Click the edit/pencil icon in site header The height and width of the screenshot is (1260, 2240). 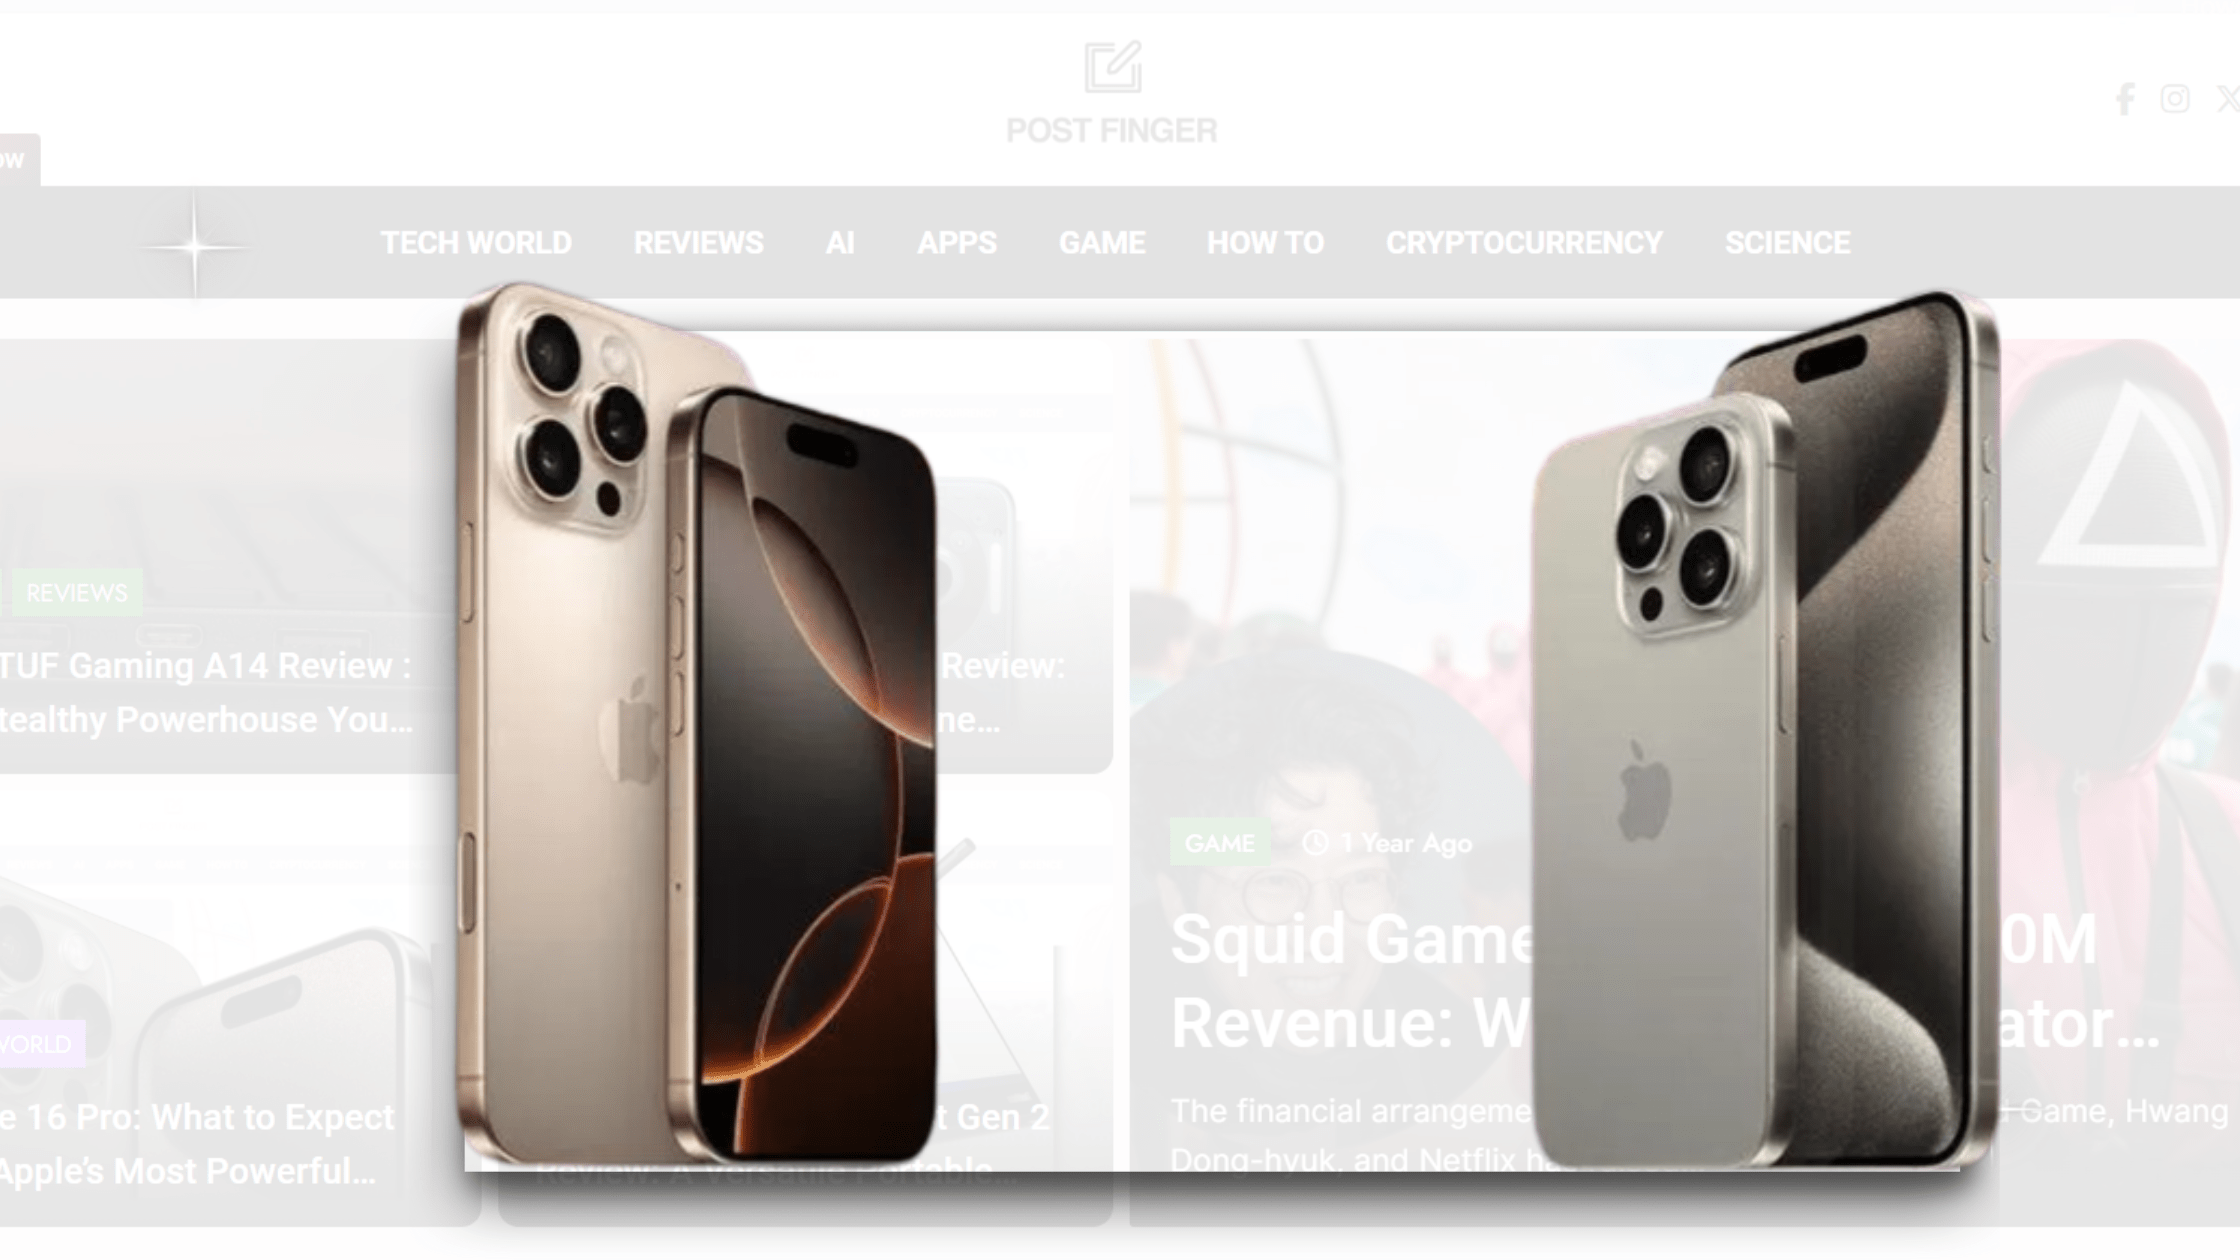[x=1112, y=66]
